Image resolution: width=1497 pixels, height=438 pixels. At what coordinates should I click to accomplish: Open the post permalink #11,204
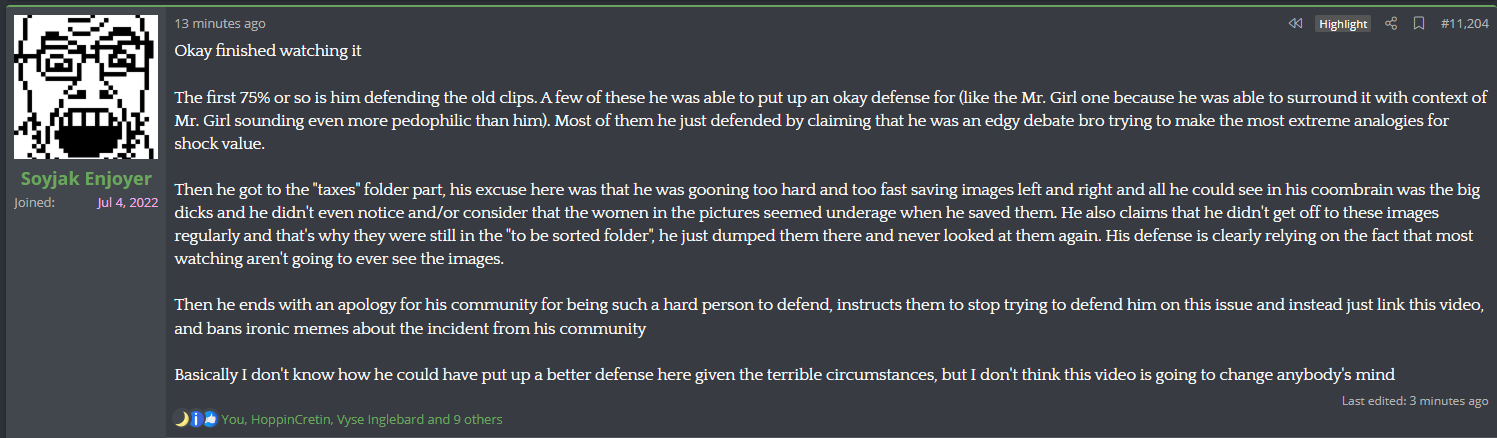pos(1464,24)
